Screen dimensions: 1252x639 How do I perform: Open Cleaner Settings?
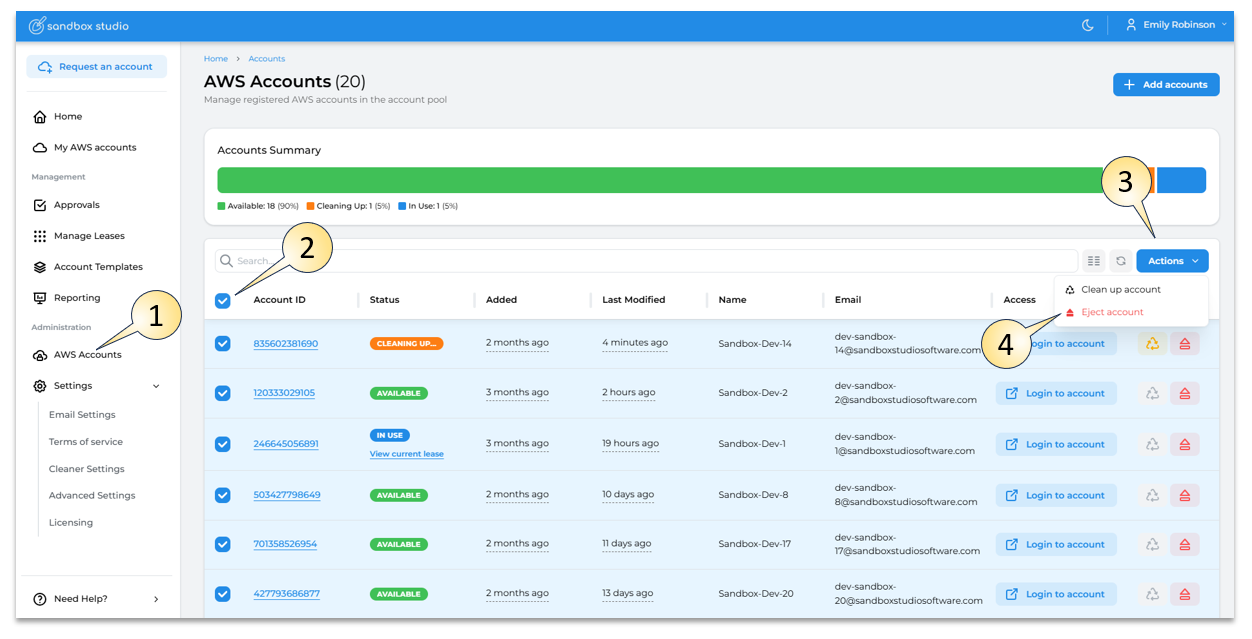[87, 469]
